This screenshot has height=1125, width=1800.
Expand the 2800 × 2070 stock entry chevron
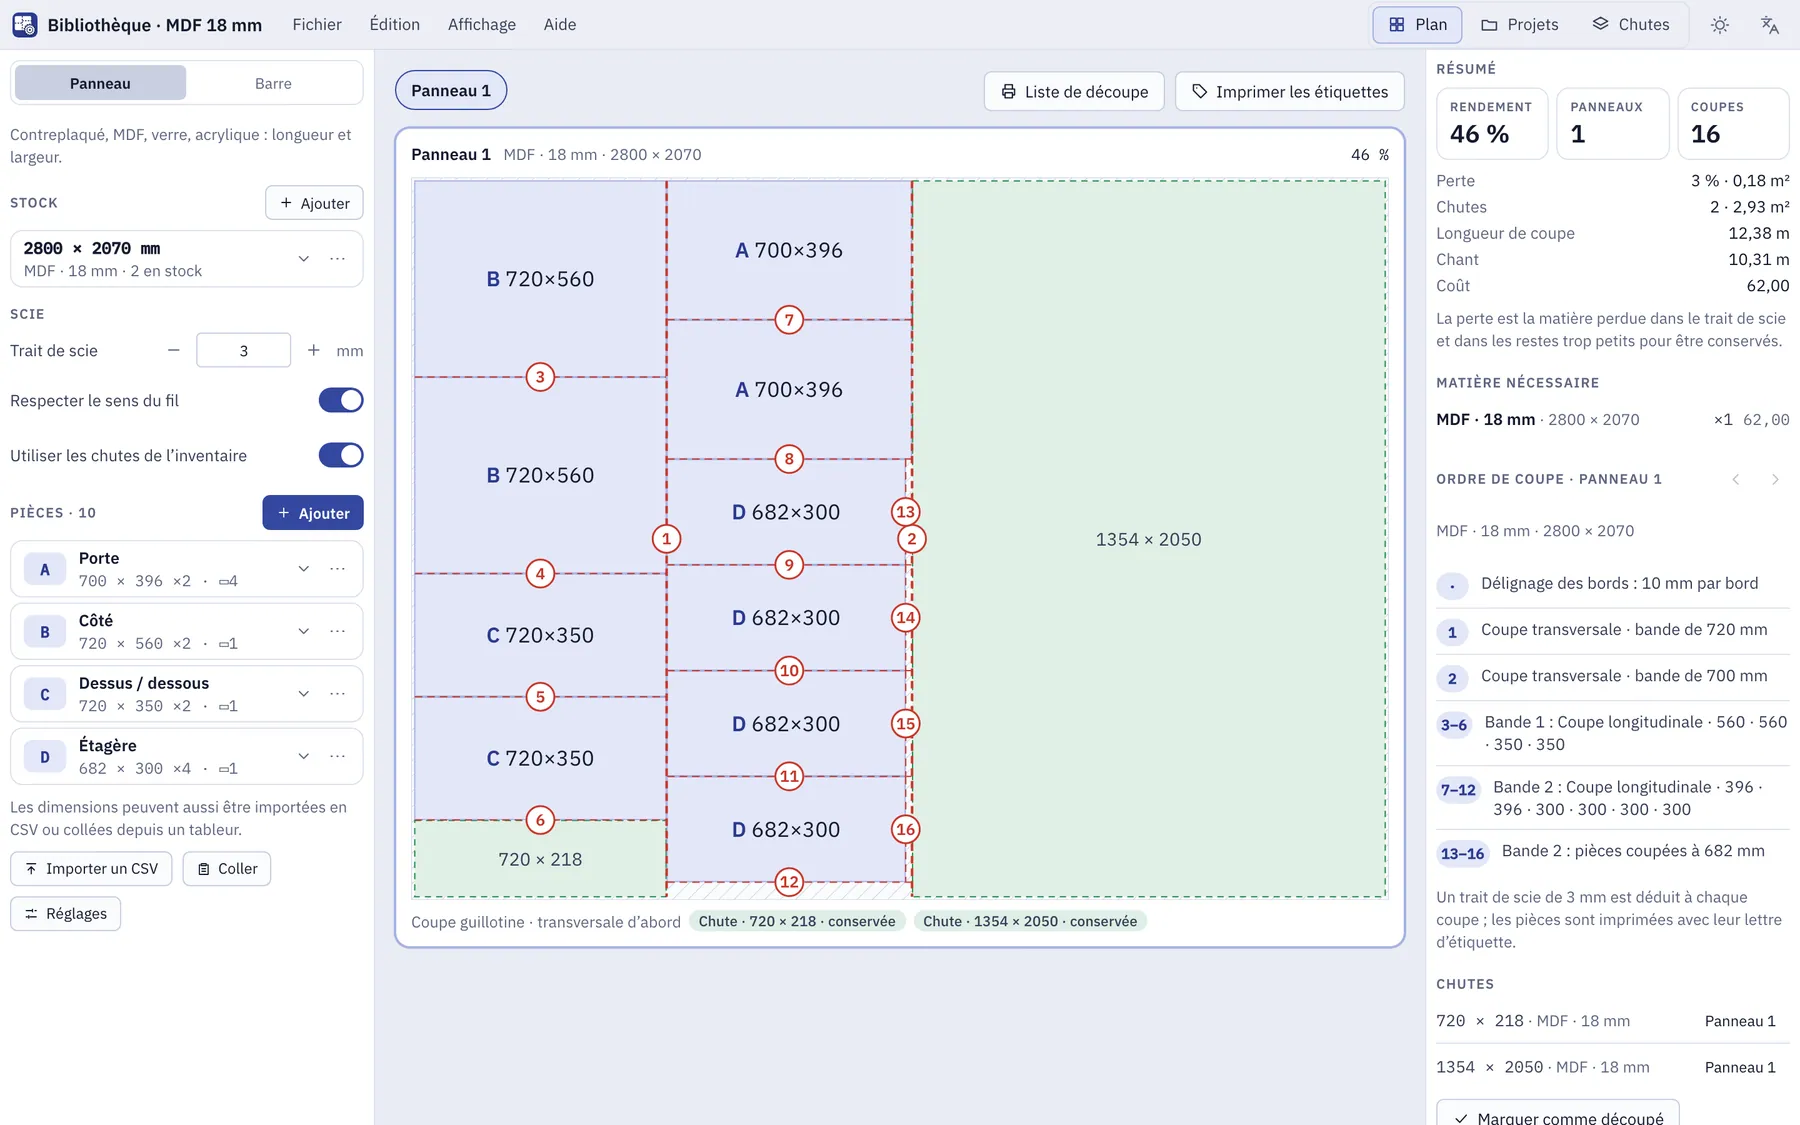point(304,259)
